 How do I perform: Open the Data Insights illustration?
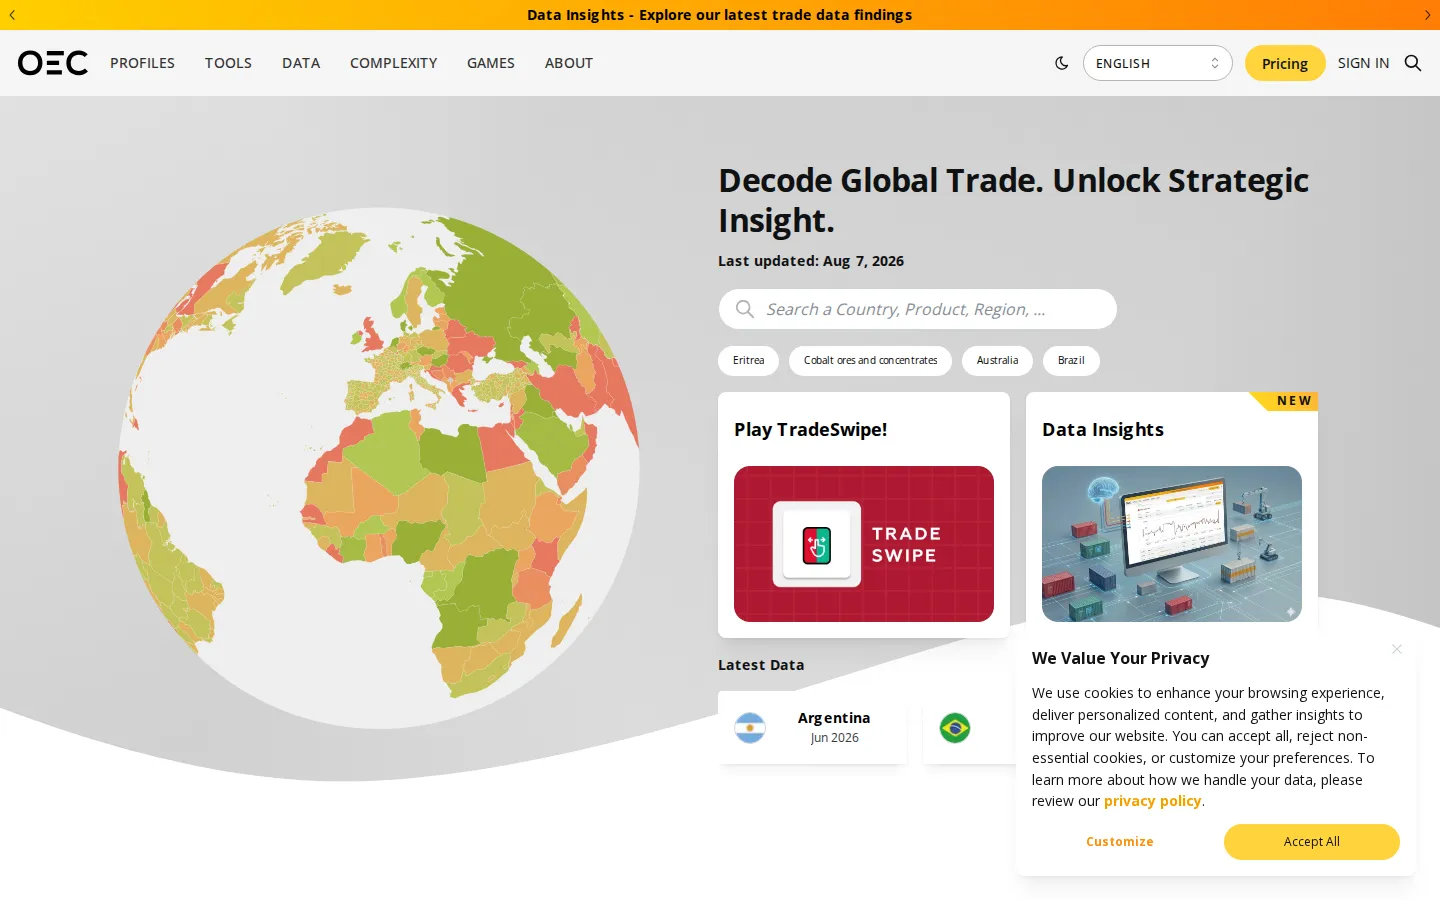pyautogui.click(x=1172, y=544)
